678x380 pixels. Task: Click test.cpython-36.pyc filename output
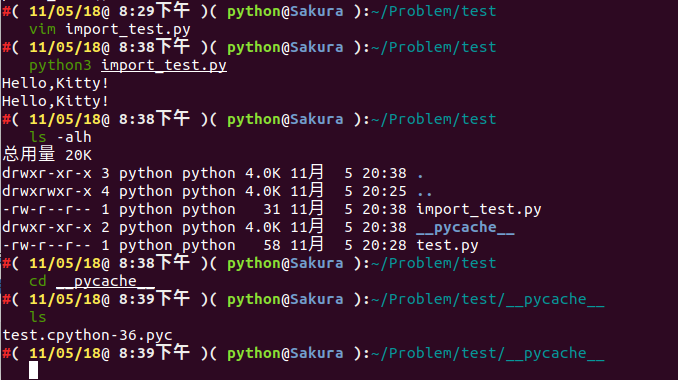[x=87, y=335]
